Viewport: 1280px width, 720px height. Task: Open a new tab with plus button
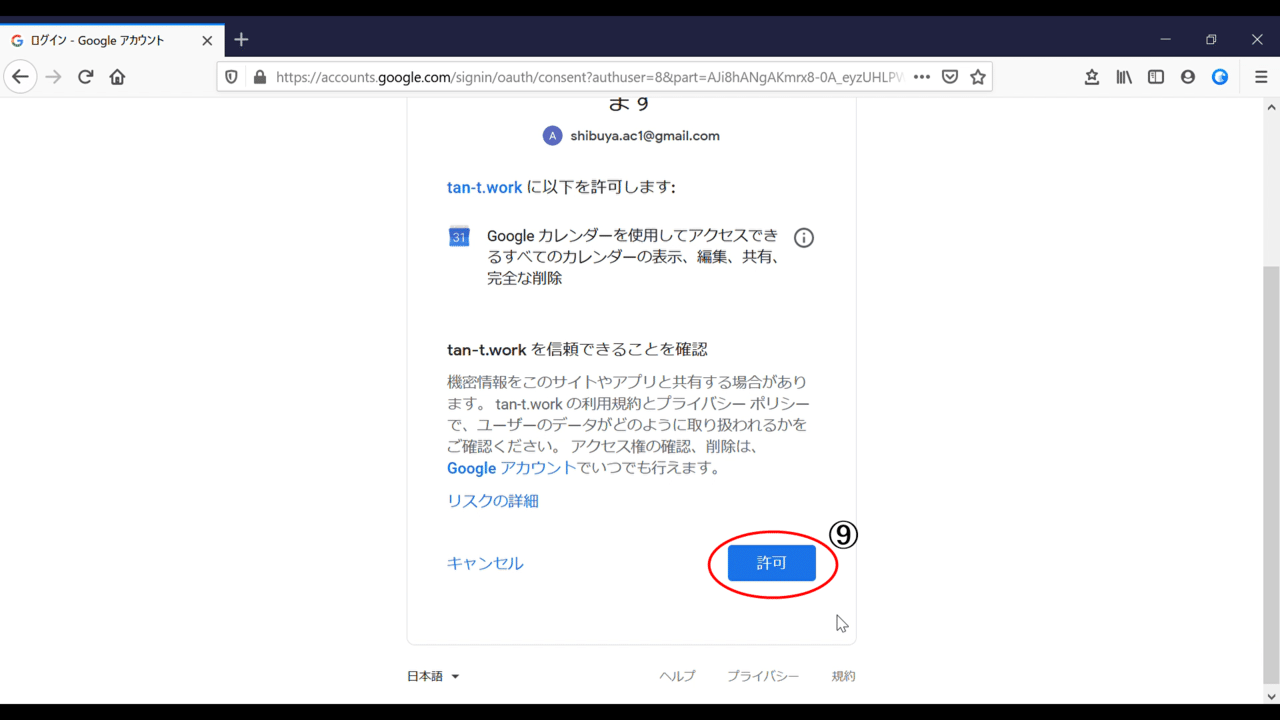tap(241, 40)
